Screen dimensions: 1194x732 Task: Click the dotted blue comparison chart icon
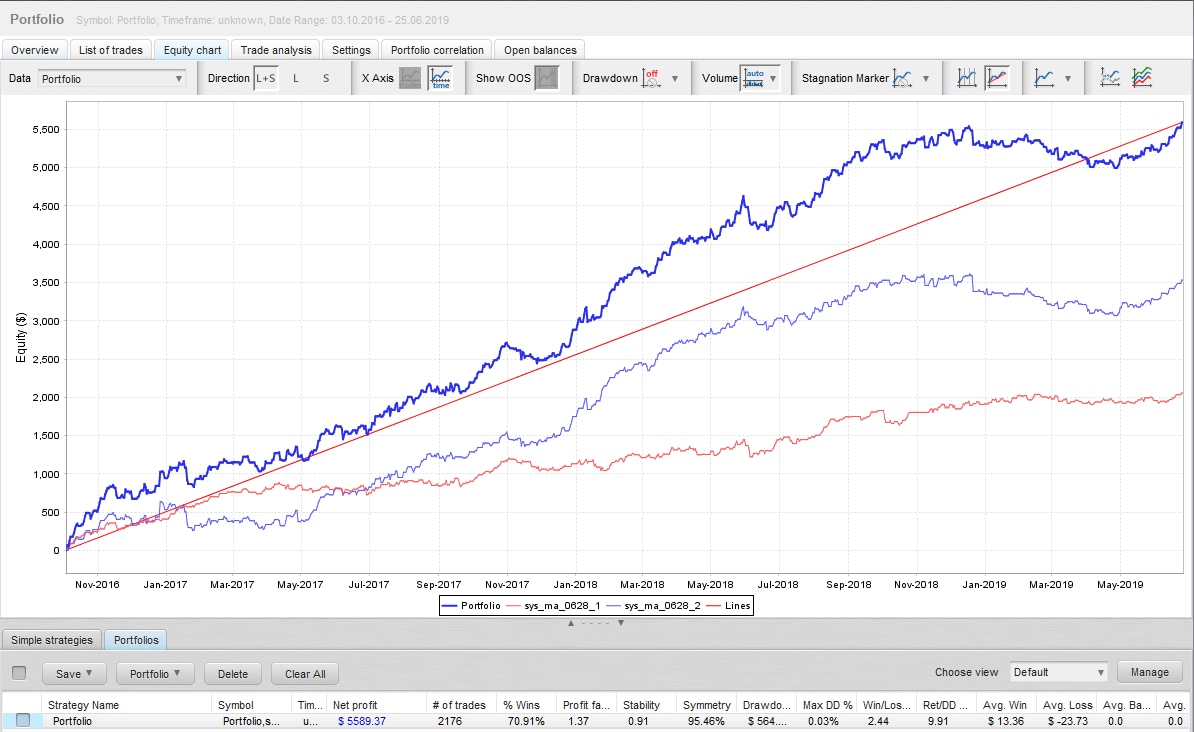(1110, 78)
